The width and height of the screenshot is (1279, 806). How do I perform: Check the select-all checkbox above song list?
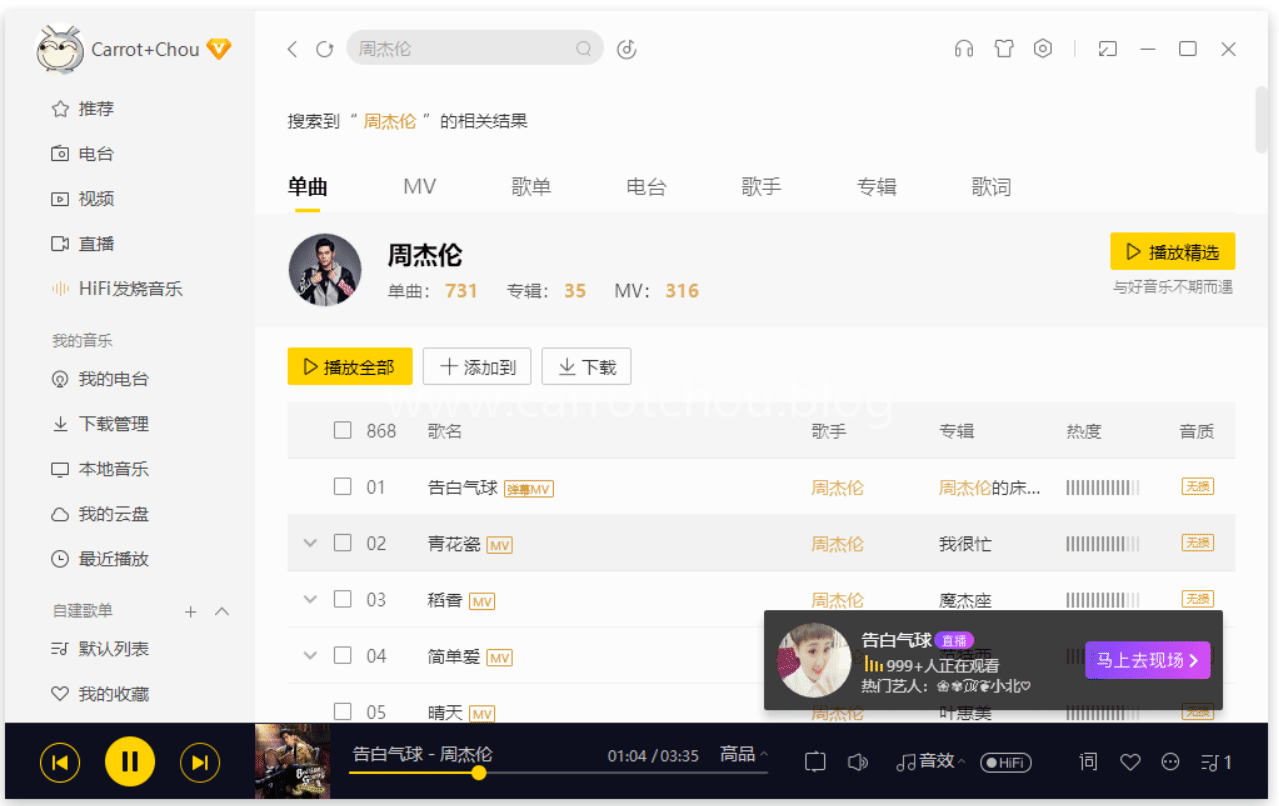pyautogui.click(x=344, y=430)
